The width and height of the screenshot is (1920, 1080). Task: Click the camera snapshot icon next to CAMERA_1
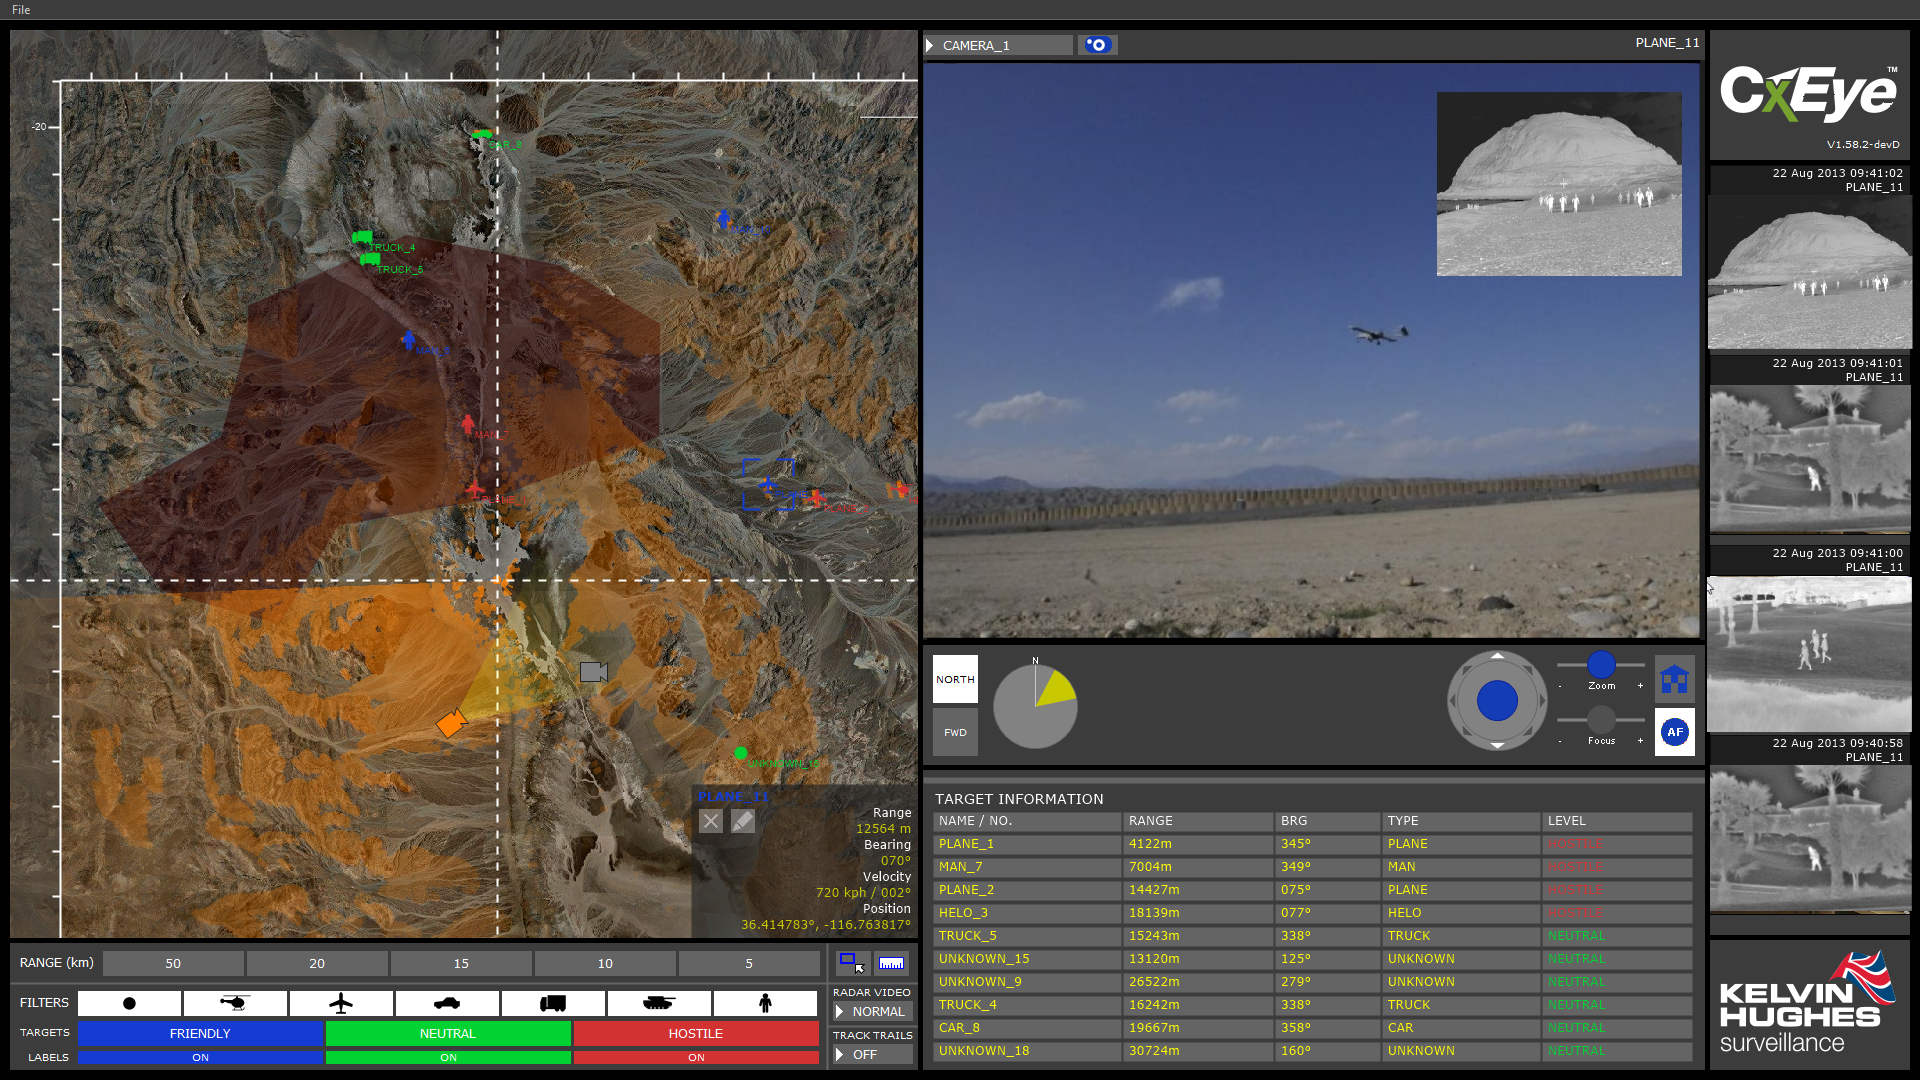pos(1097,44)
